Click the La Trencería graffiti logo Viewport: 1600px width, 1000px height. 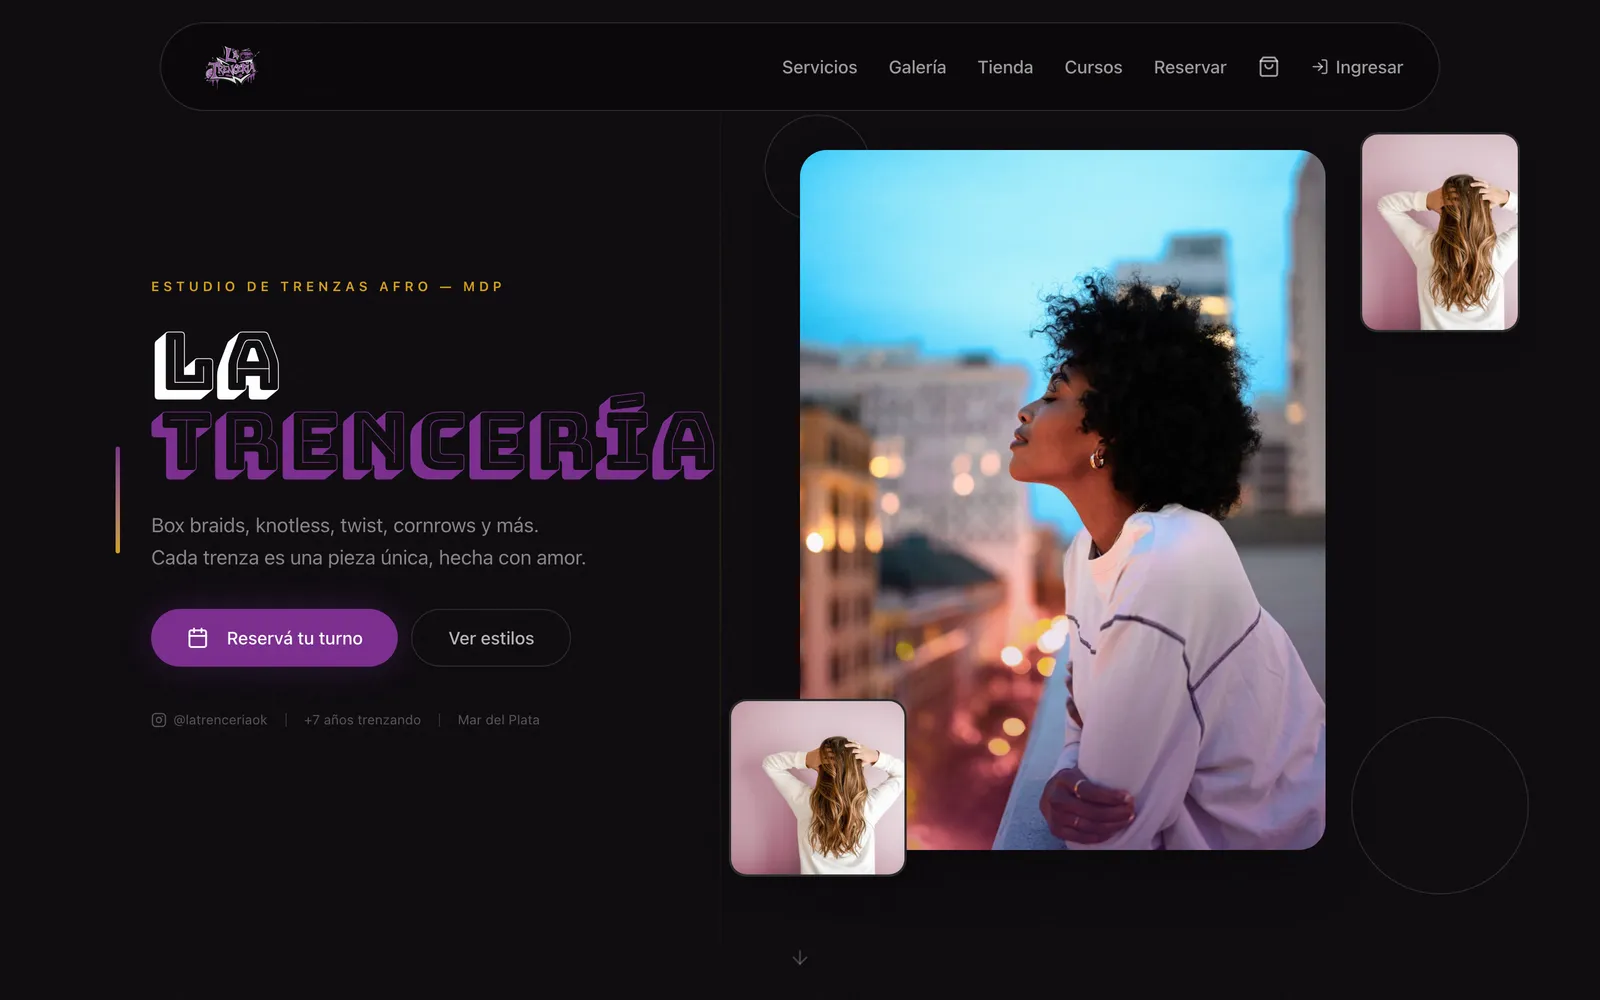232,67
